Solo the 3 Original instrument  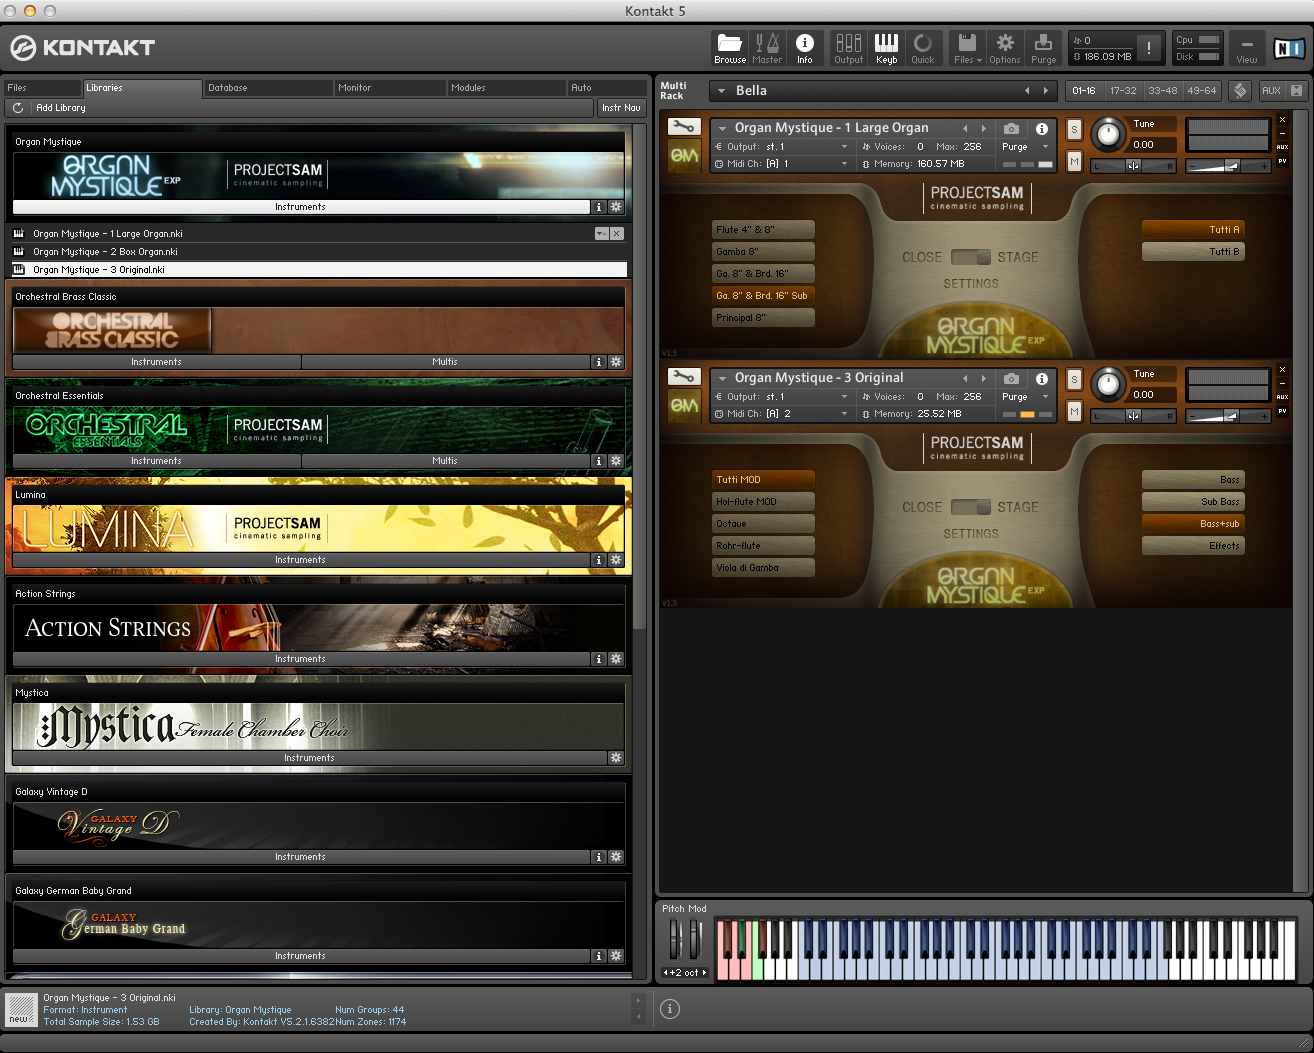pos(1074,379)
